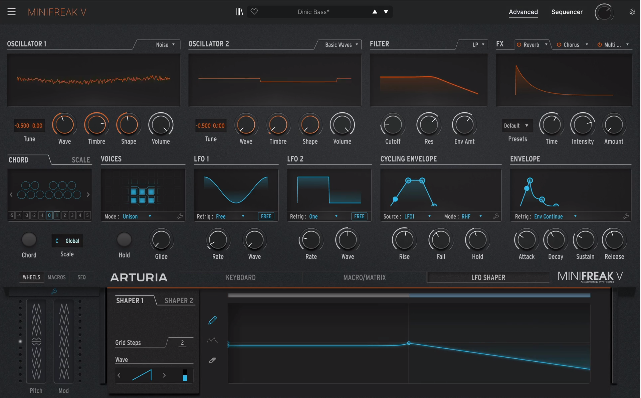Toggle Chorus FX power on/off
This screenshot has width=641, height=398.
(559, 45)
